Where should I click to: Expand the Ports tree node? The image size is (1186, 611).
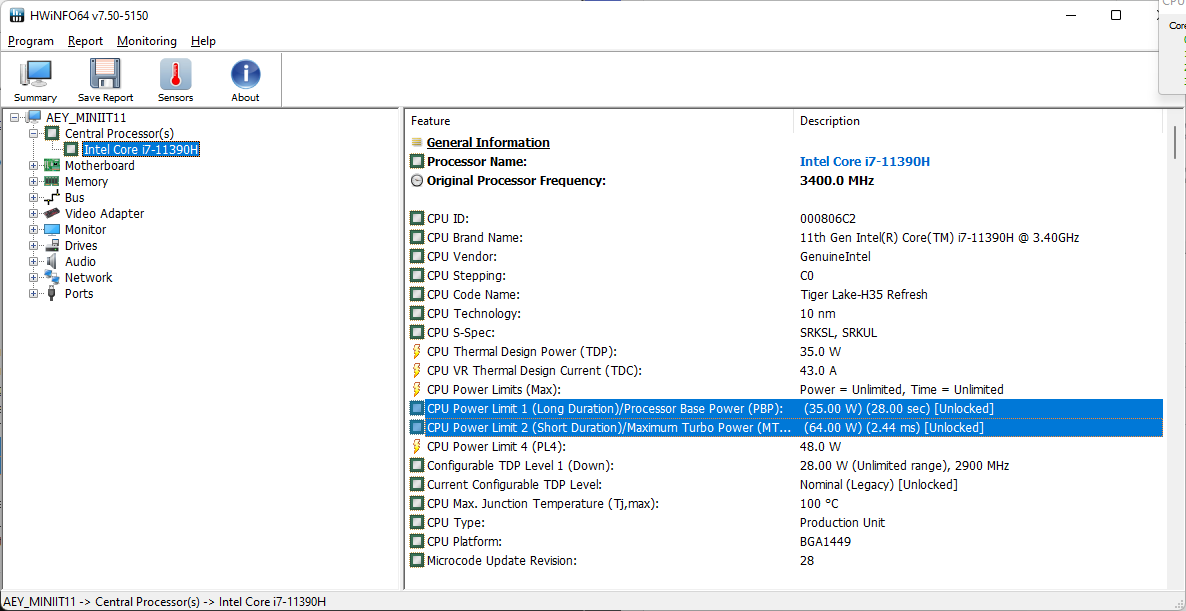coord(33,293)
